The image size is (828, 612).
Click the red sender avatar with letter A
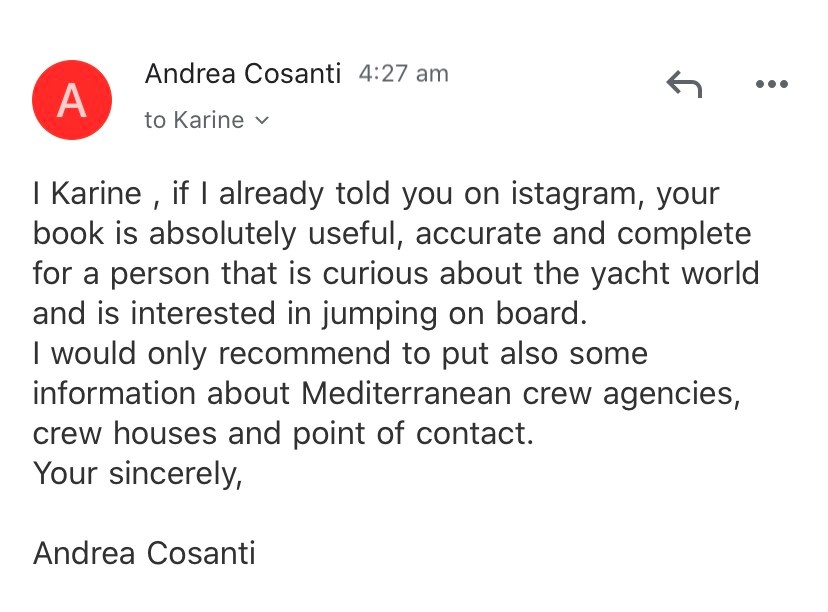[71, 101]
